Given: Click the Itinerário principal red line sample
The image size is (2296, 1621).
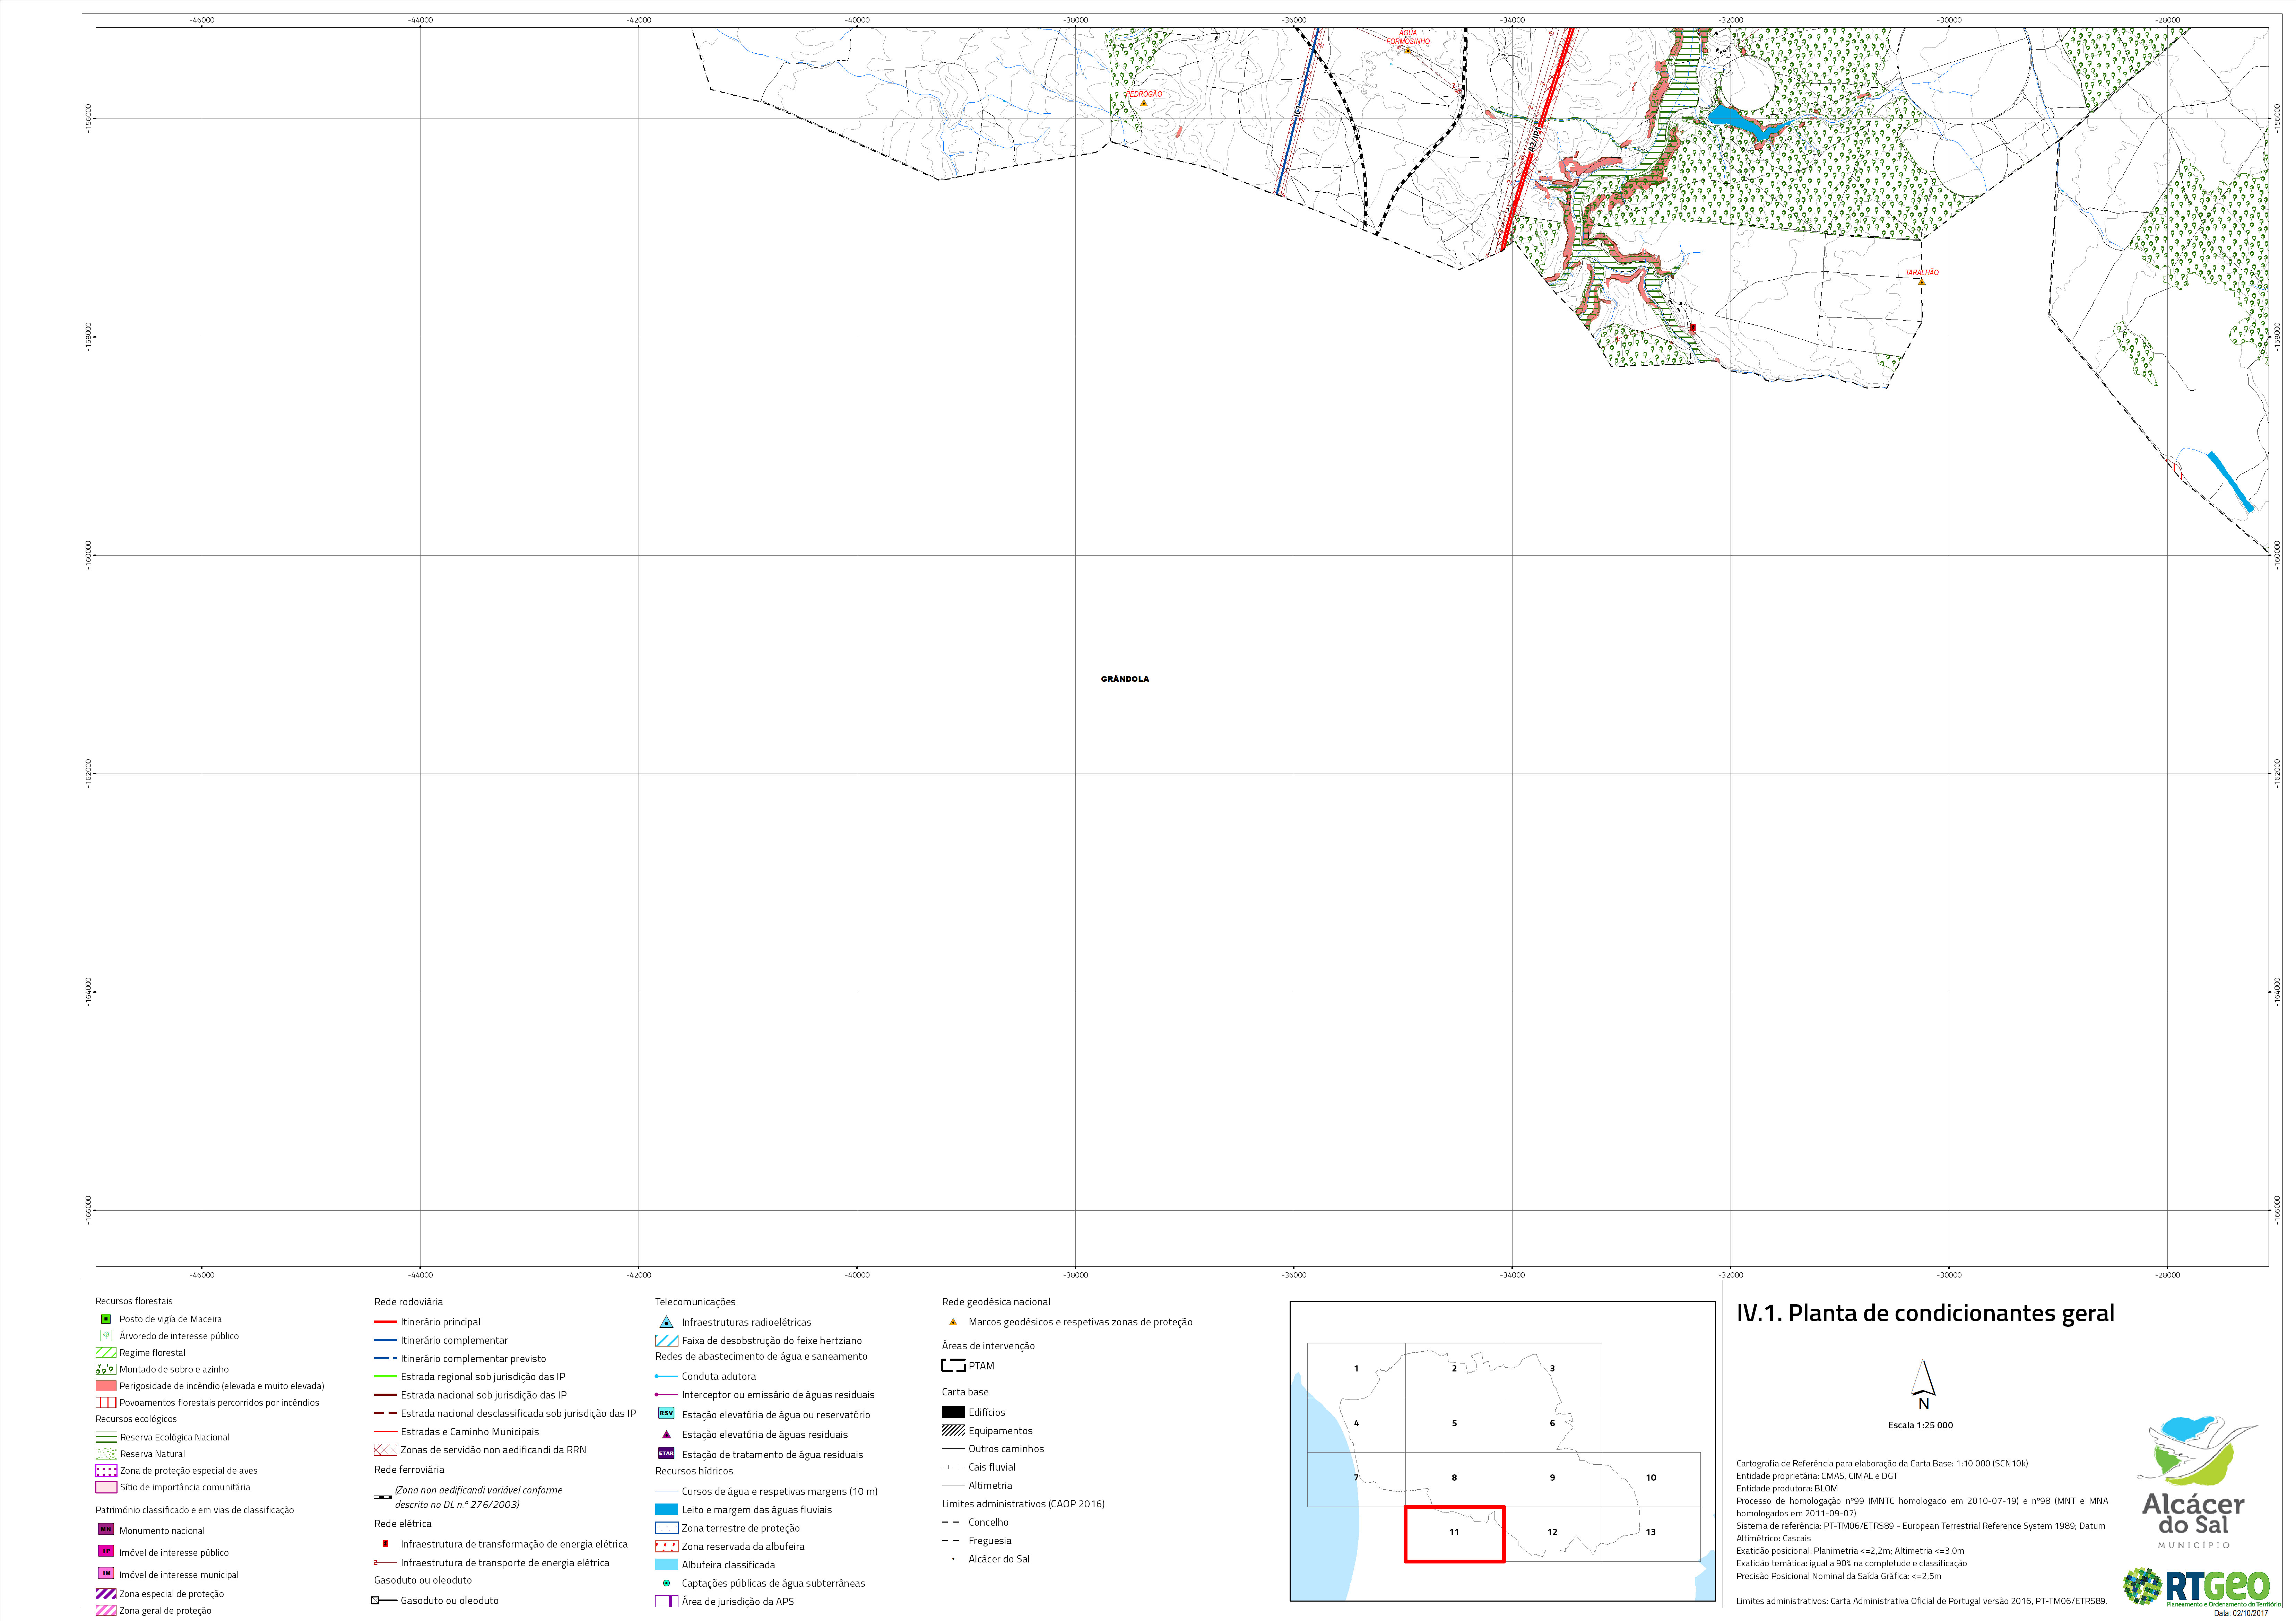Looking at the screenshot, I should pos(385,1322).
